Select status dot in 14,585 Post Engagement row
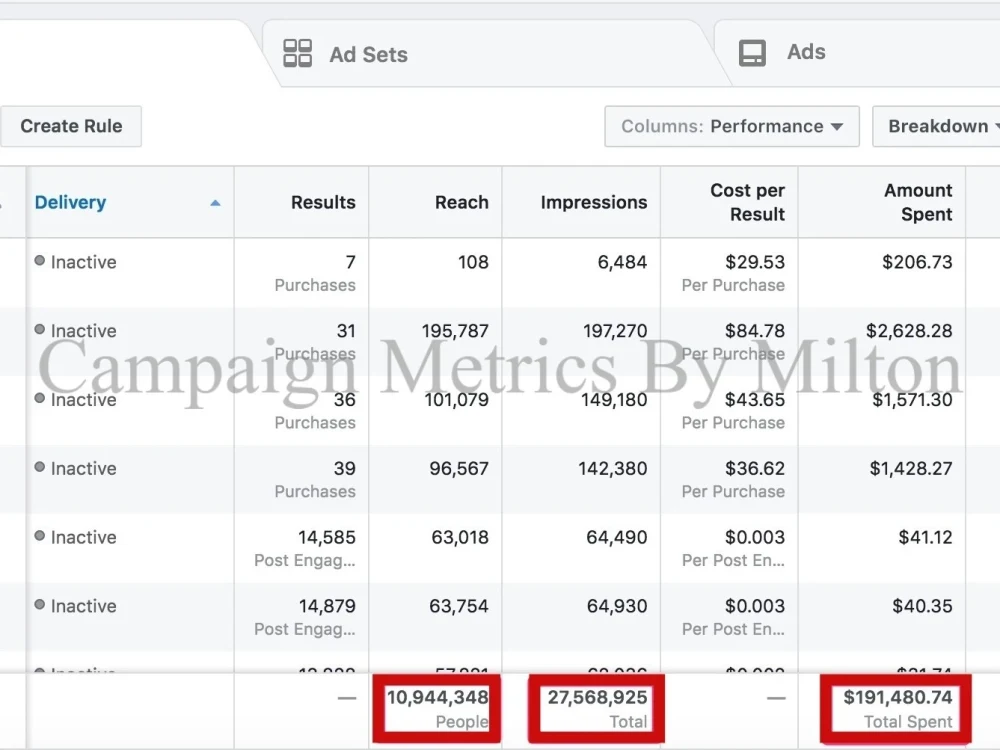 point(40,536)
